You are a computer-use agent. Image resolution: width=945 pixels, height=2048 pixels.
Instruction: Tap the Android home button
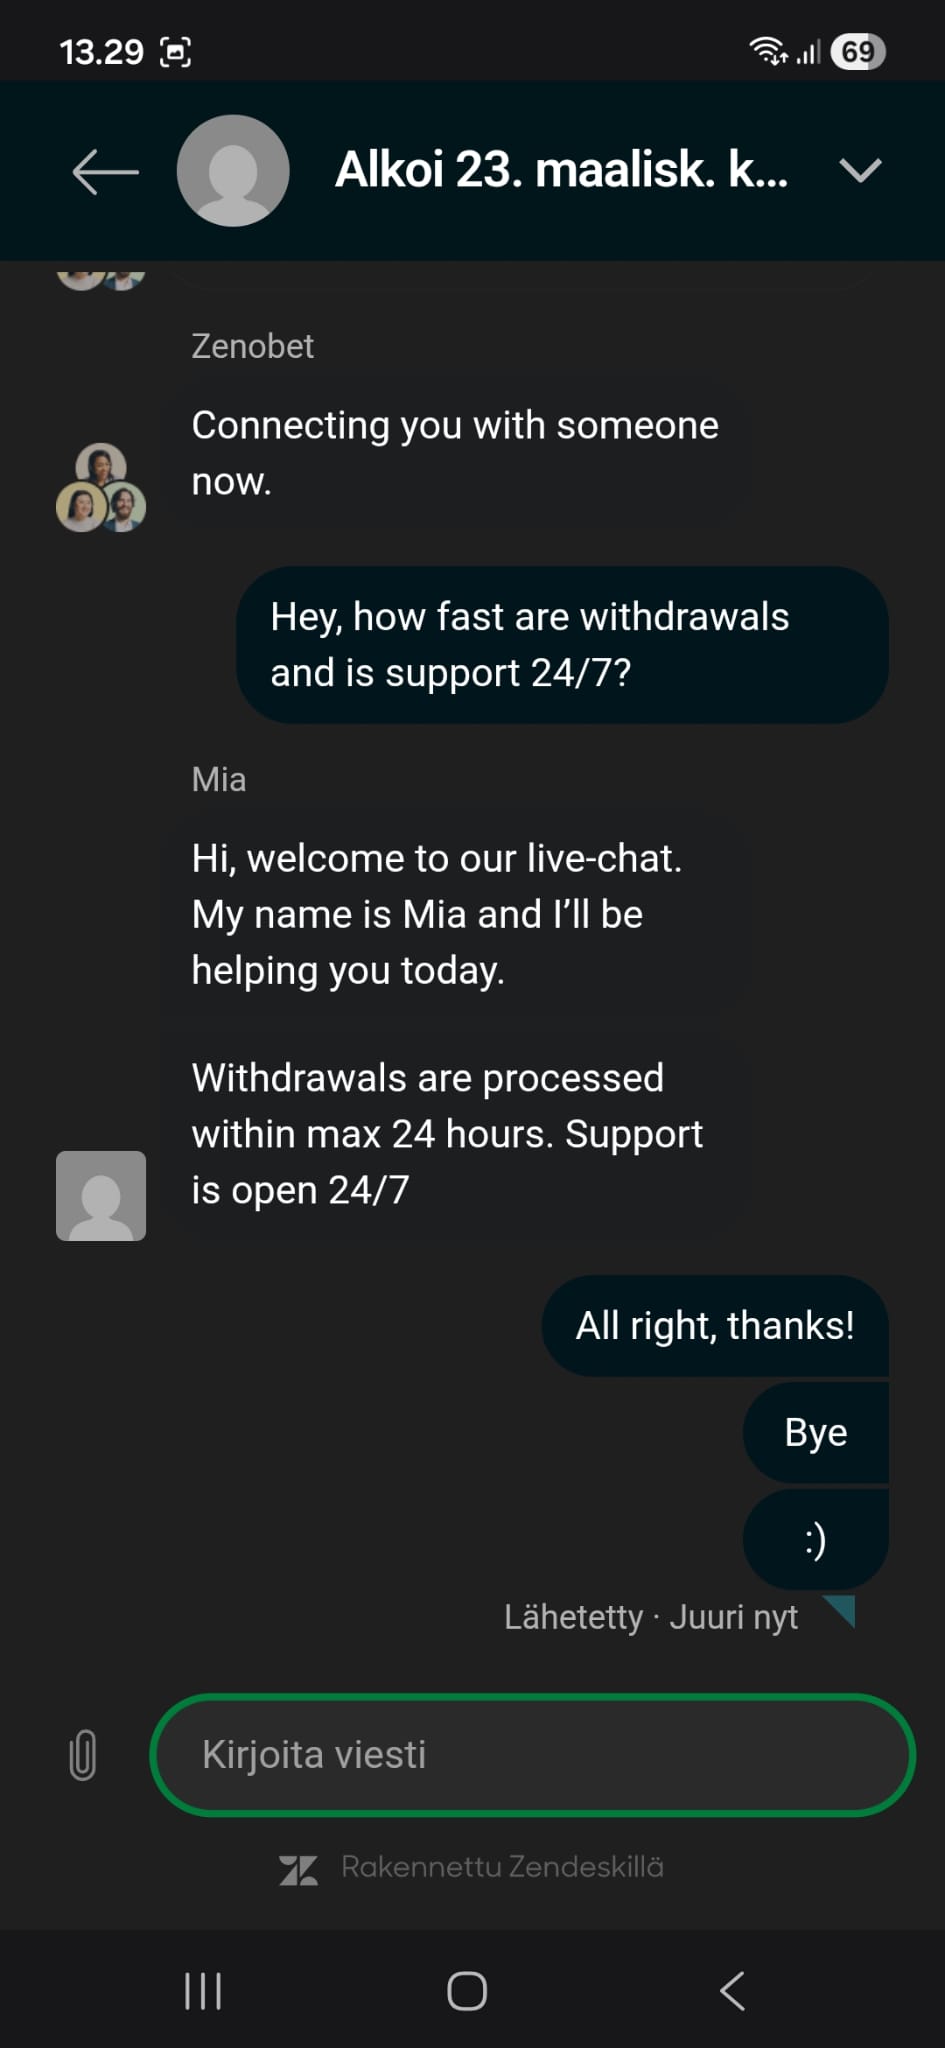pyautogui.click(x=467, y=1991)
